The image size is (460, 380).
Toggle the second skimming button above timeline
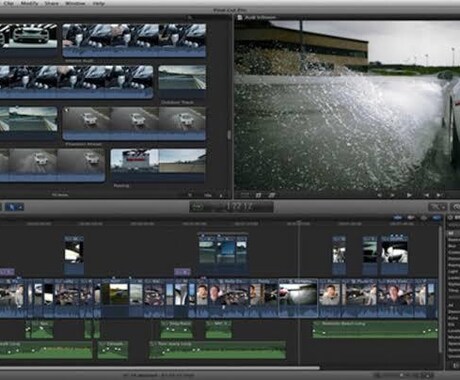[x=411, y=218]
